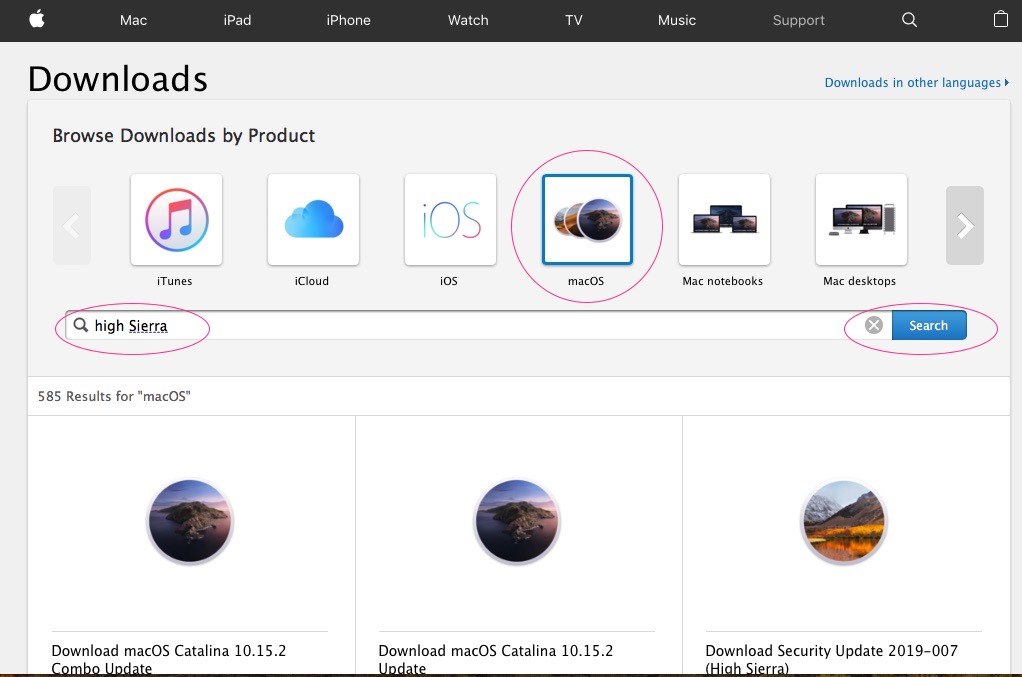Show next products with right arrow
Screen dimensions: 1022x677
pos(965,225)
